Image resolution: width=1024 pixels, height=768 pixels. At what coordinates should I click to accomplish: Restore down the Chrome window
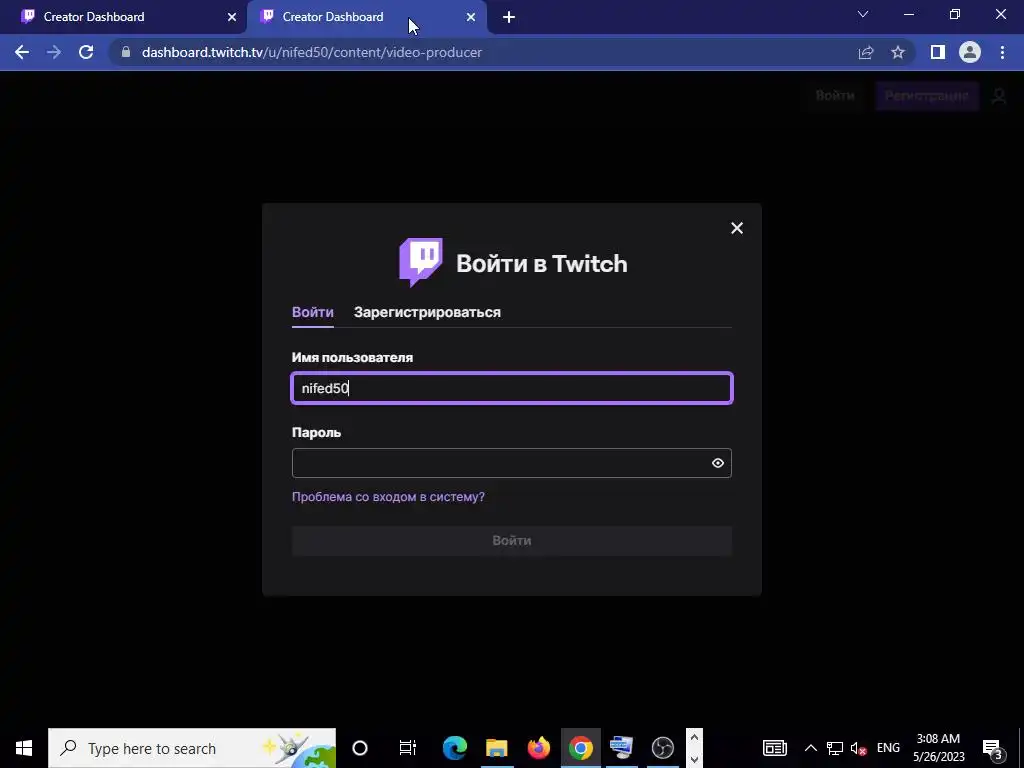955,14
